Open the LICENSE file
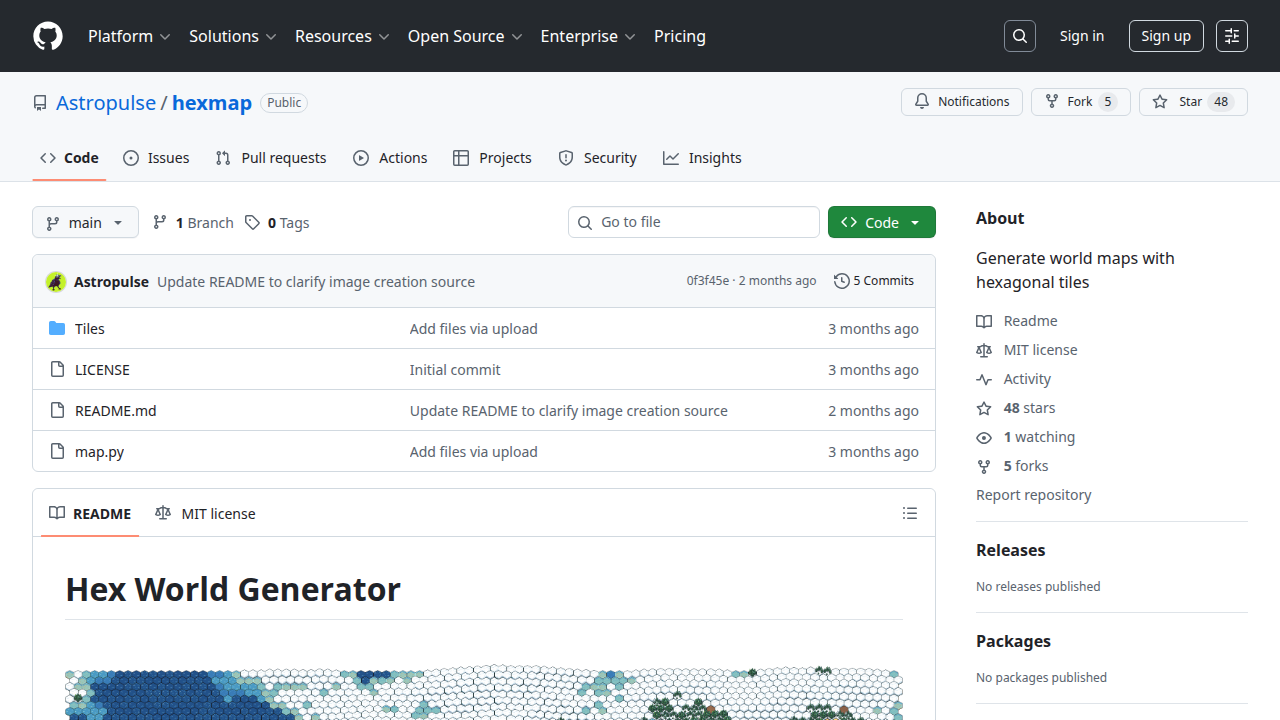 click(102, 370)
